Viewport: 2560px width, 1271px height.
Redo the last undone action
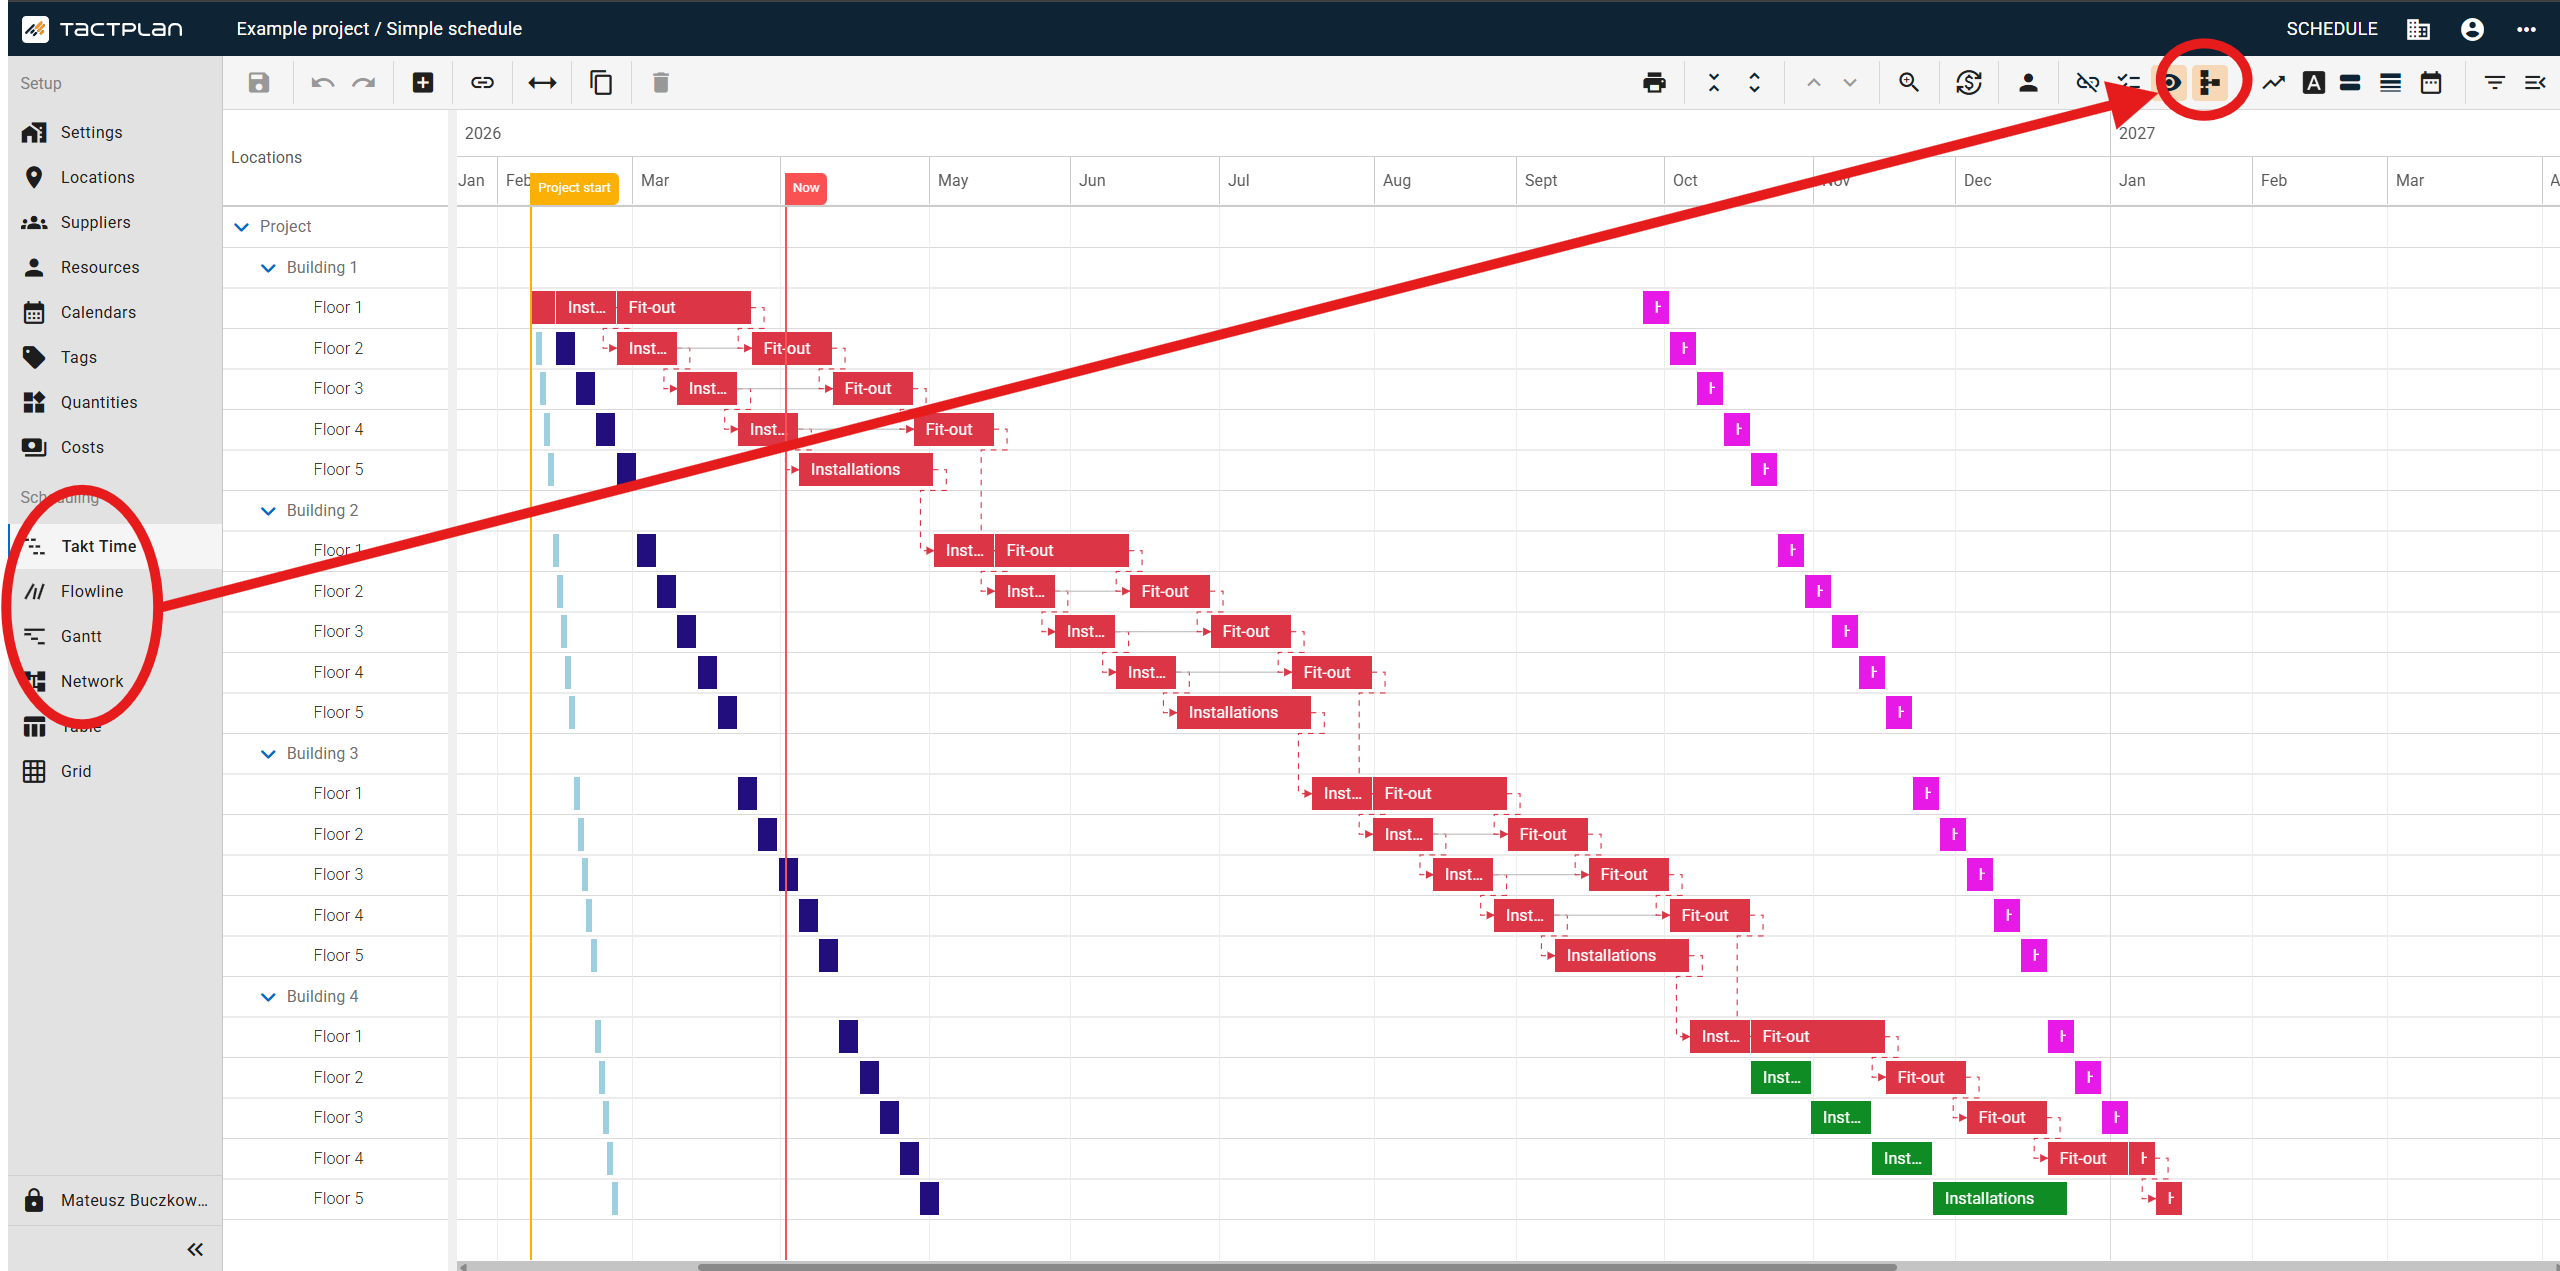coord(364,83)
